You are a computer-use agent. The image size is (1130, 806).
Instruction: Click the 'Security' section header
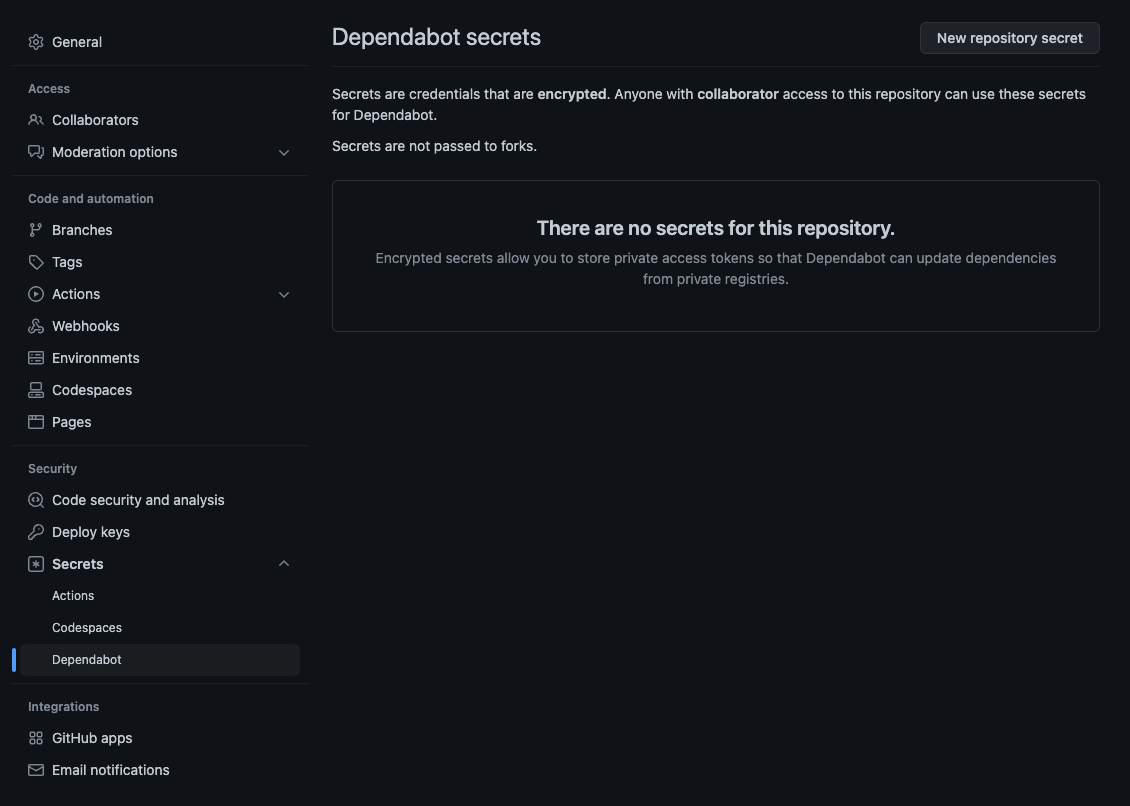[53, 469]
